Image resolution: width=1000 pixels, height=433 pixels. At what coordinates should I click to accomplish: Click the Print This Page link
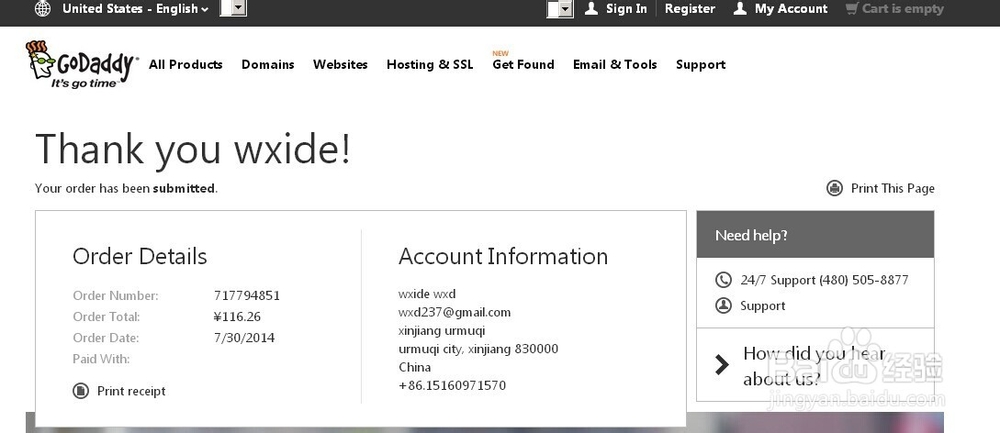893,188
